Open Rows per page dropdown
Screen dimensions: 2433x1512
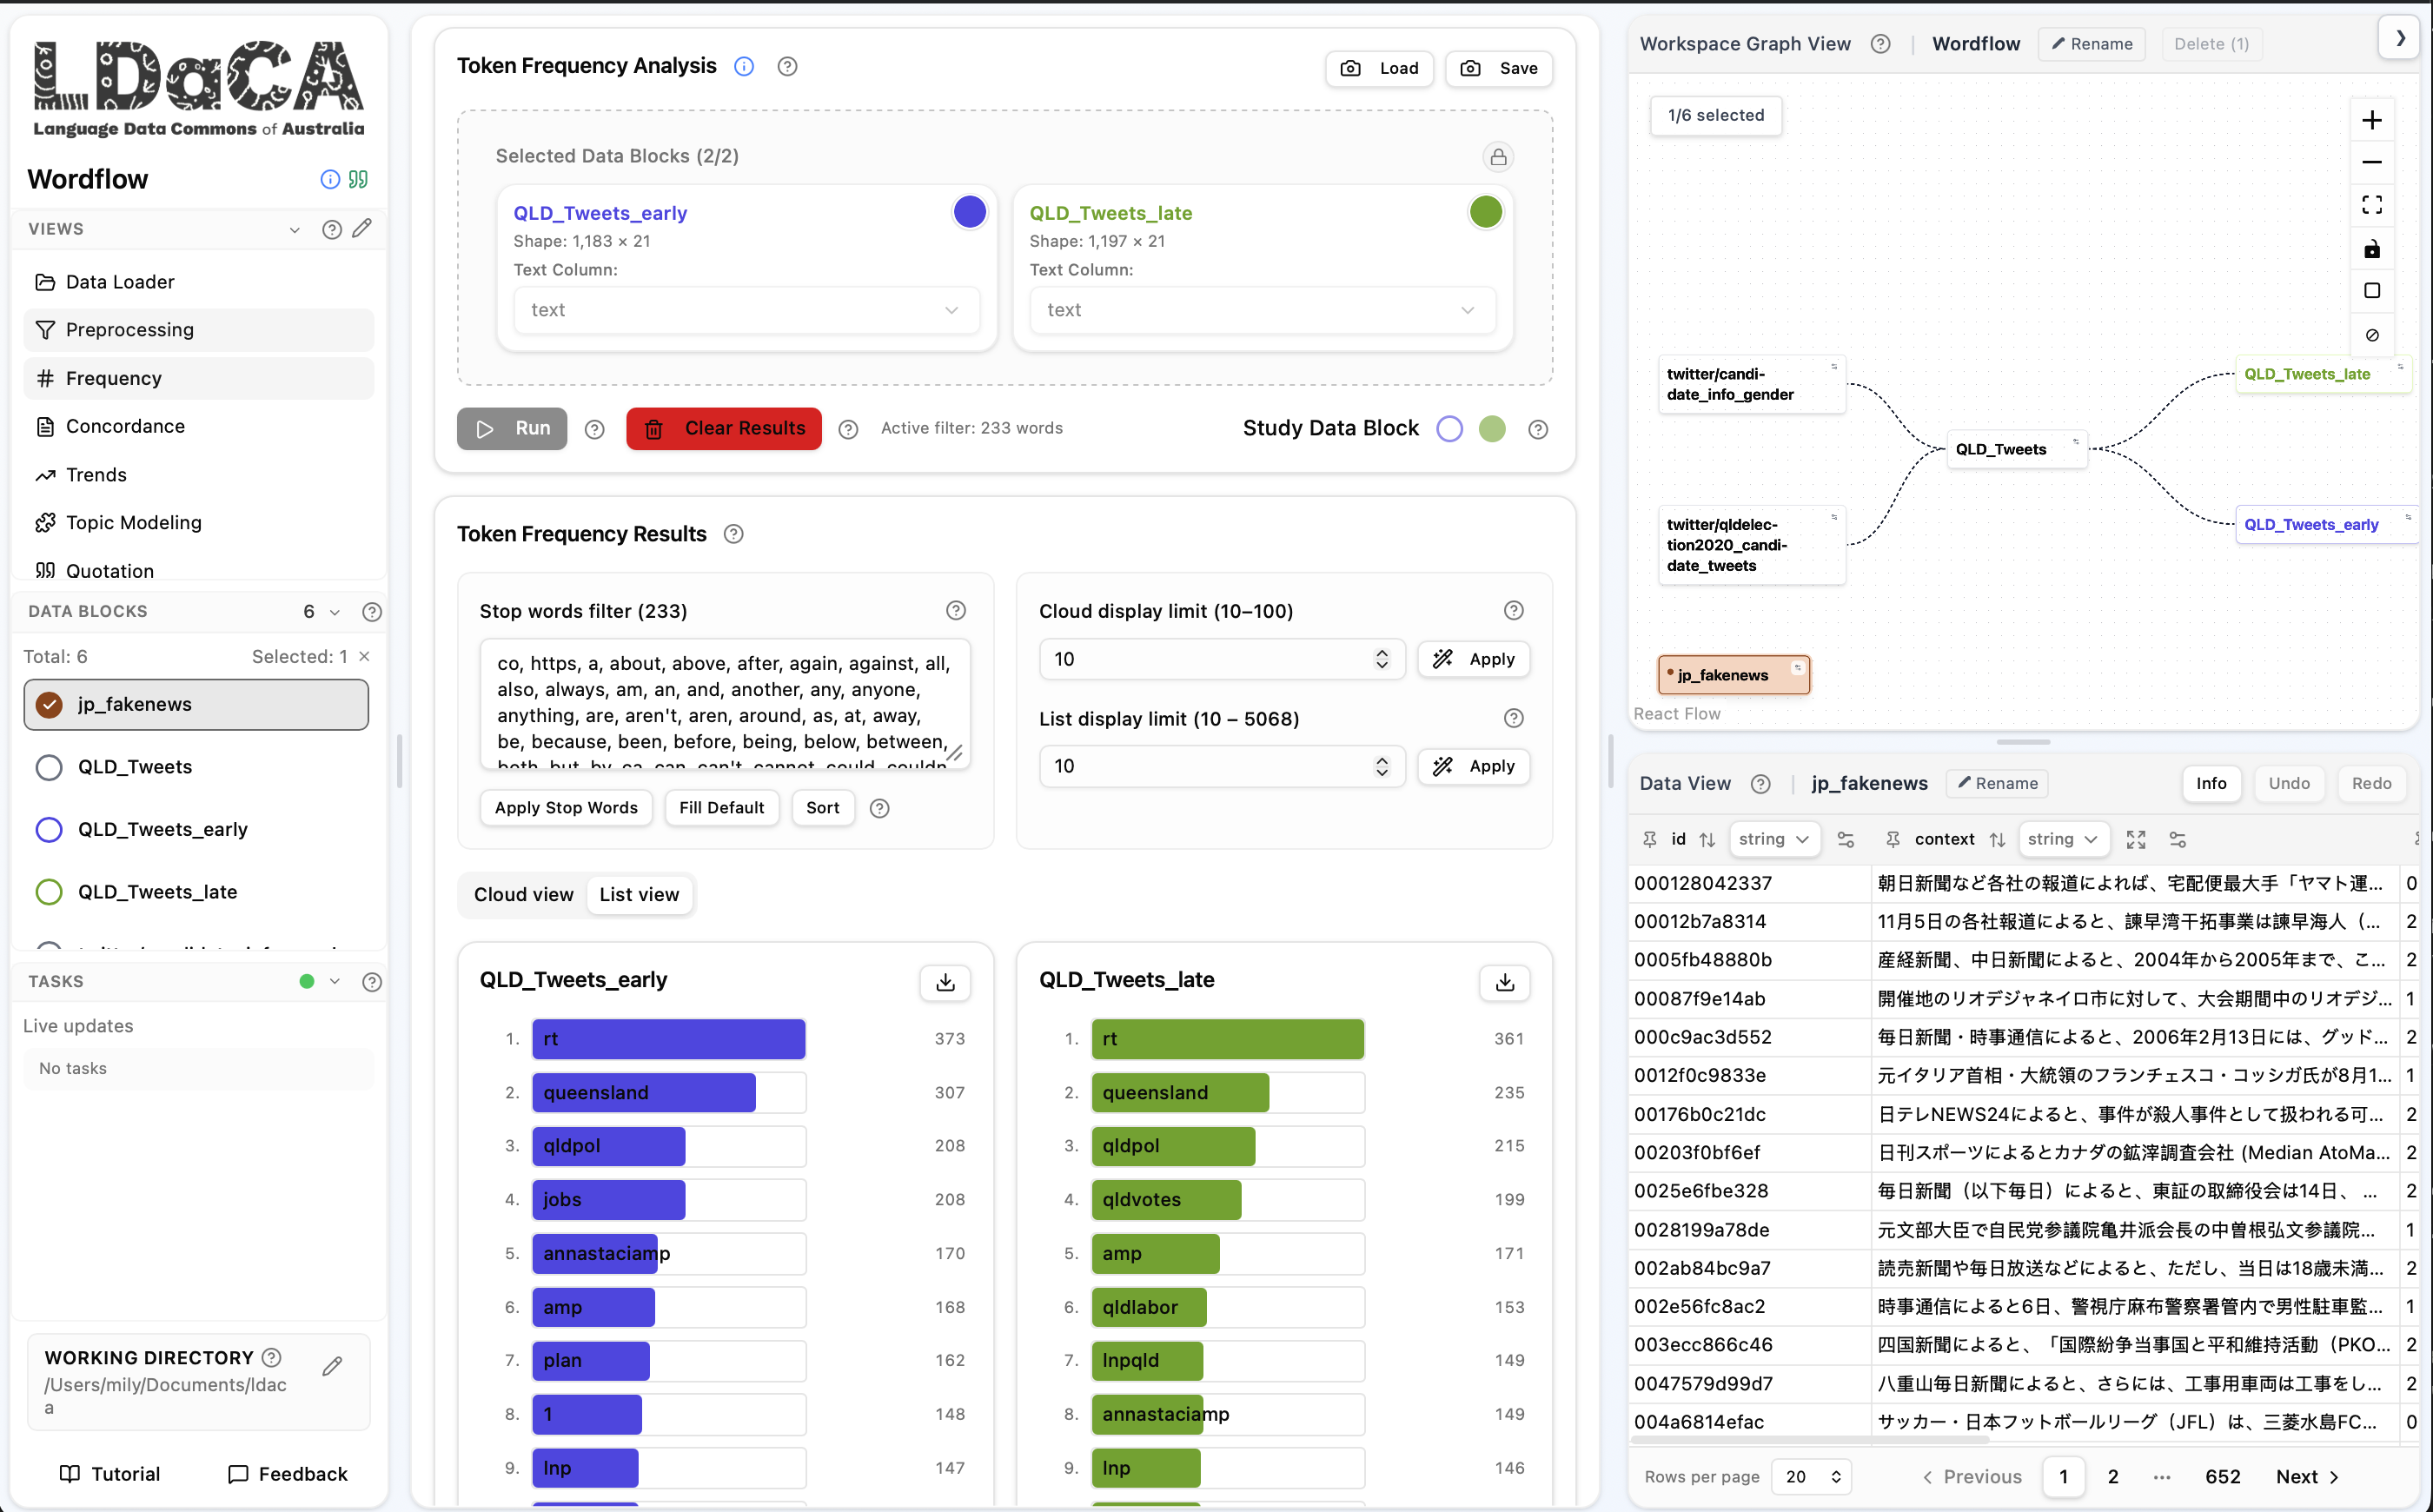1811,1477
